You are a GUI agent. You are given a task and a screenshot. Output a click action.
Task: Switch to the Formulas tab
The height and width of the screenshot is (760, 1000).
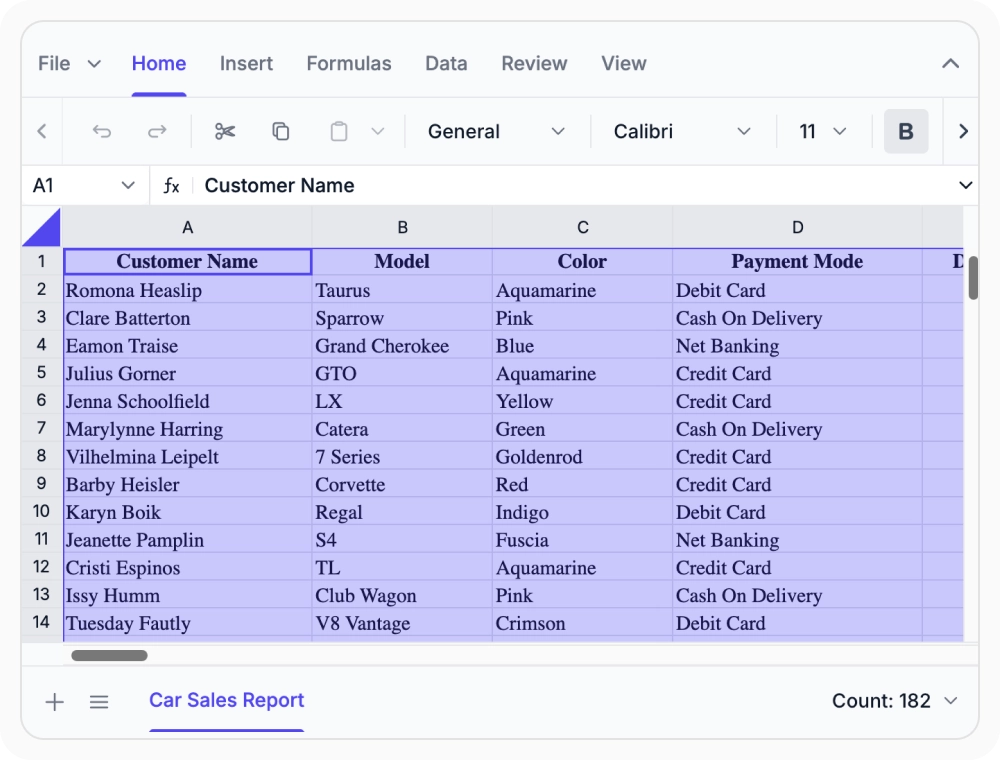[349, 63]
